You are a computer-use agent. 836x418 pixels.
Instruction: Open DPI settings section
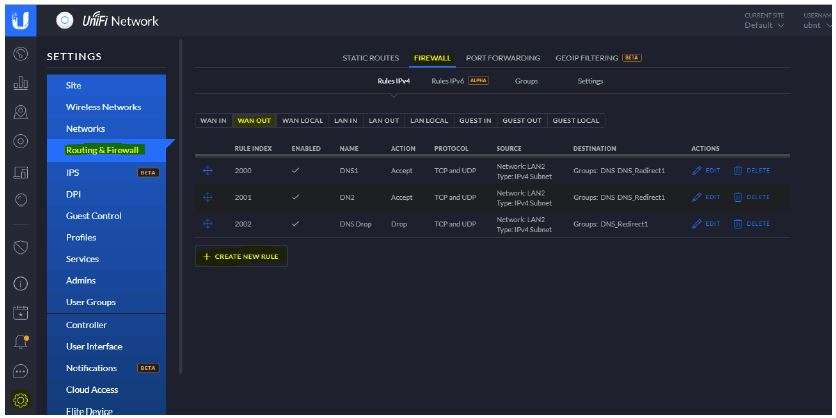107,195
